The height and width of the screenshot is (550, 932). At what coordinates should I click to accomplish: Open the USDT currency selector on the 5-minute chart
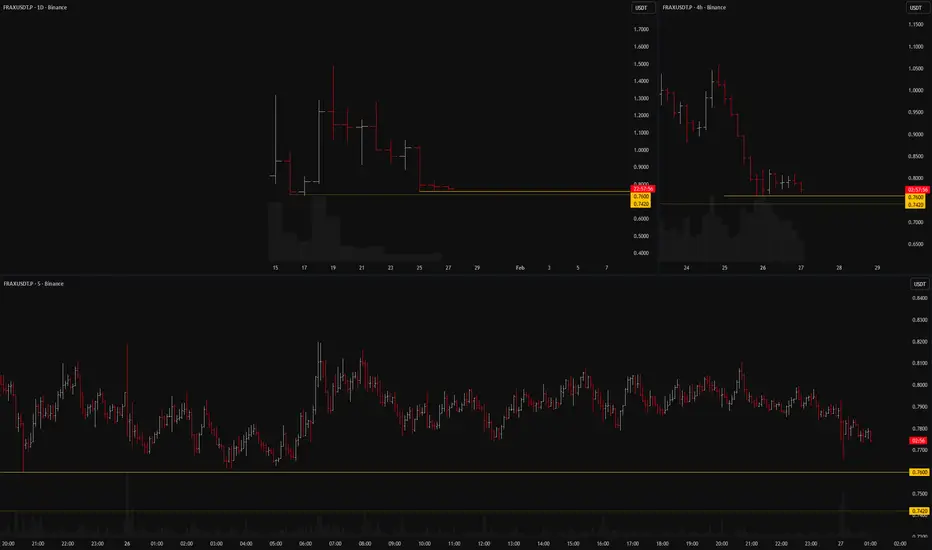[919, 284]
